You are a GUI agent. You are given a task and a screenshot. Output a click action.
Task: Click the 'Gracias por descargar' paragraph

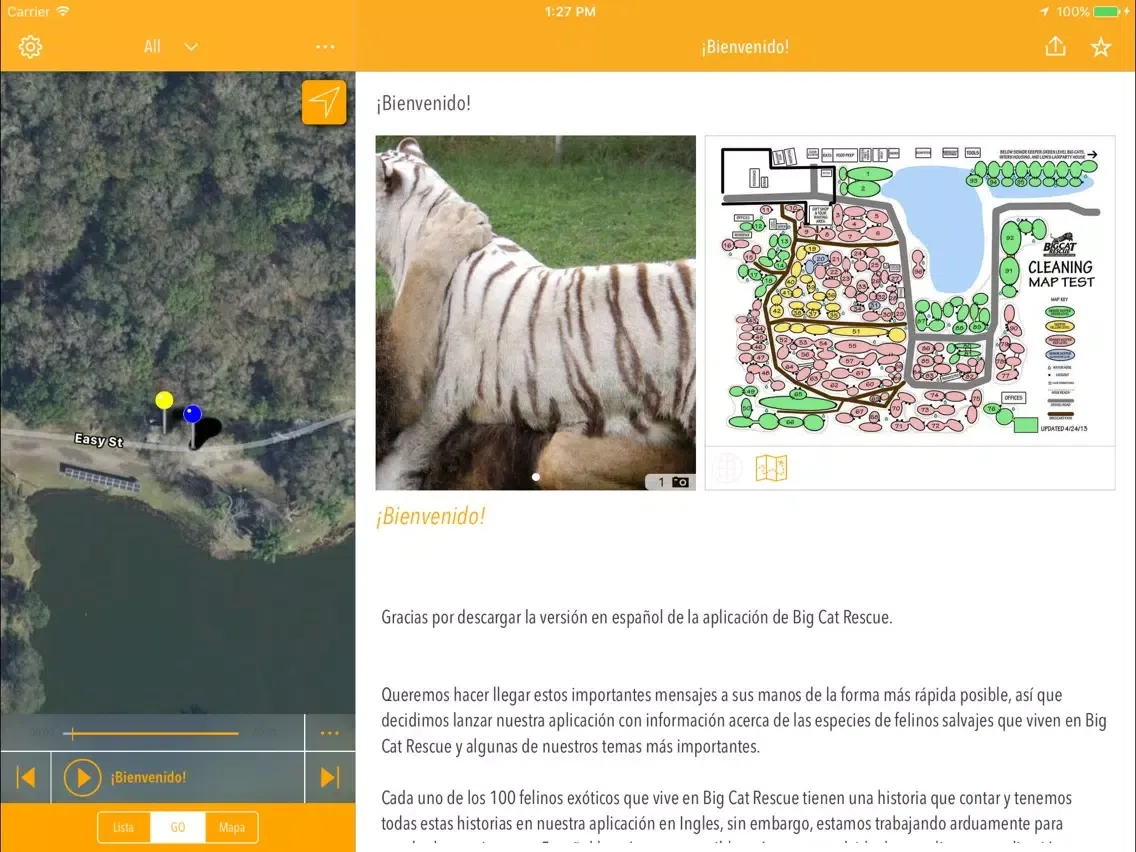[637, 617]
